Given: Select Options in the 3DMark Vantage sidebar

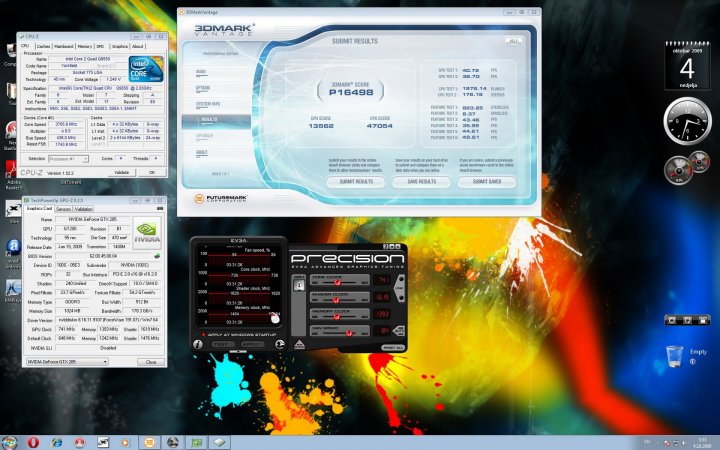Looking at the screenshot, I should pyautogui.click(x=203, y=88).
